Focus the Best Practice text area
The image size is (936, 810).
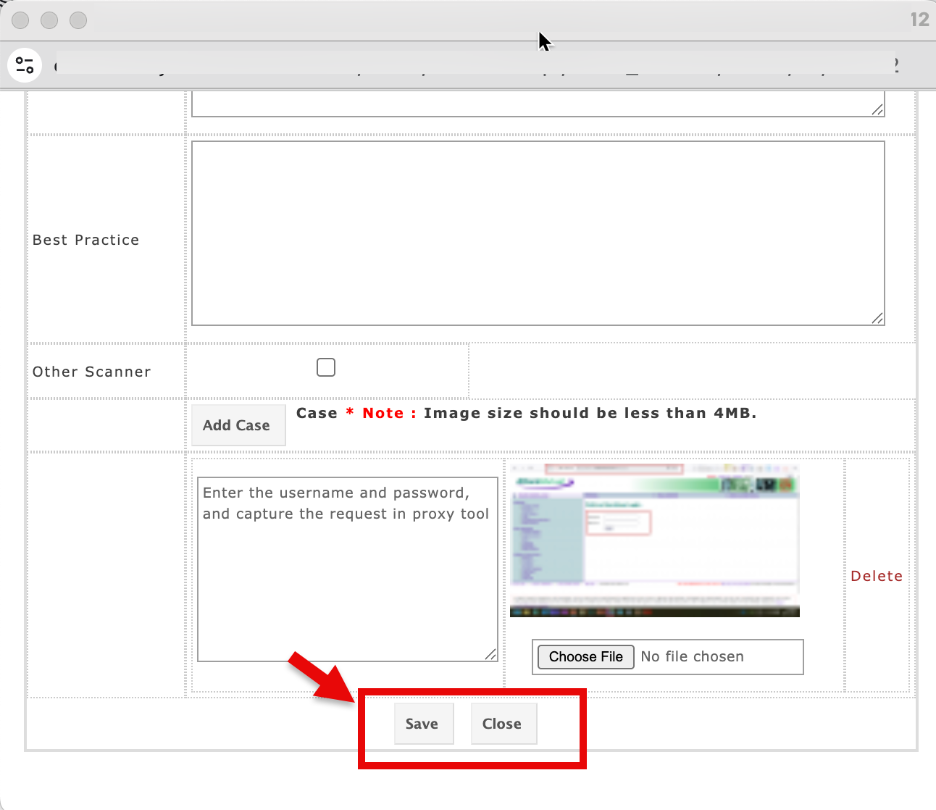click(538, 233)
